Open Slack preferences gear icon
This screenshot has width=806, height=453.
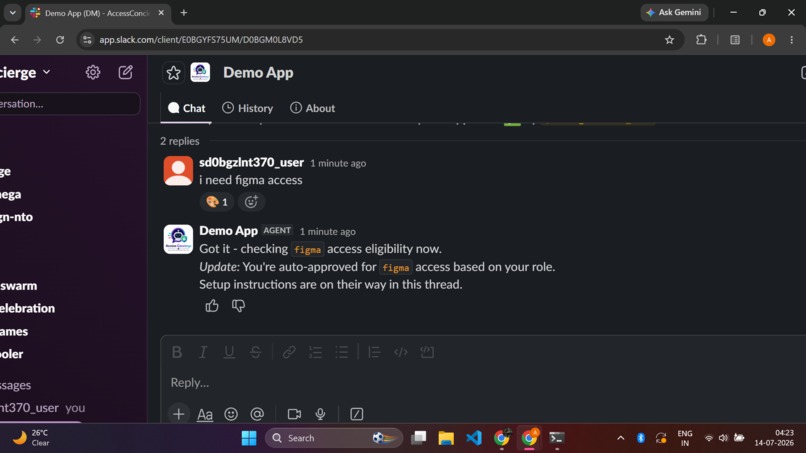[93, 73]
